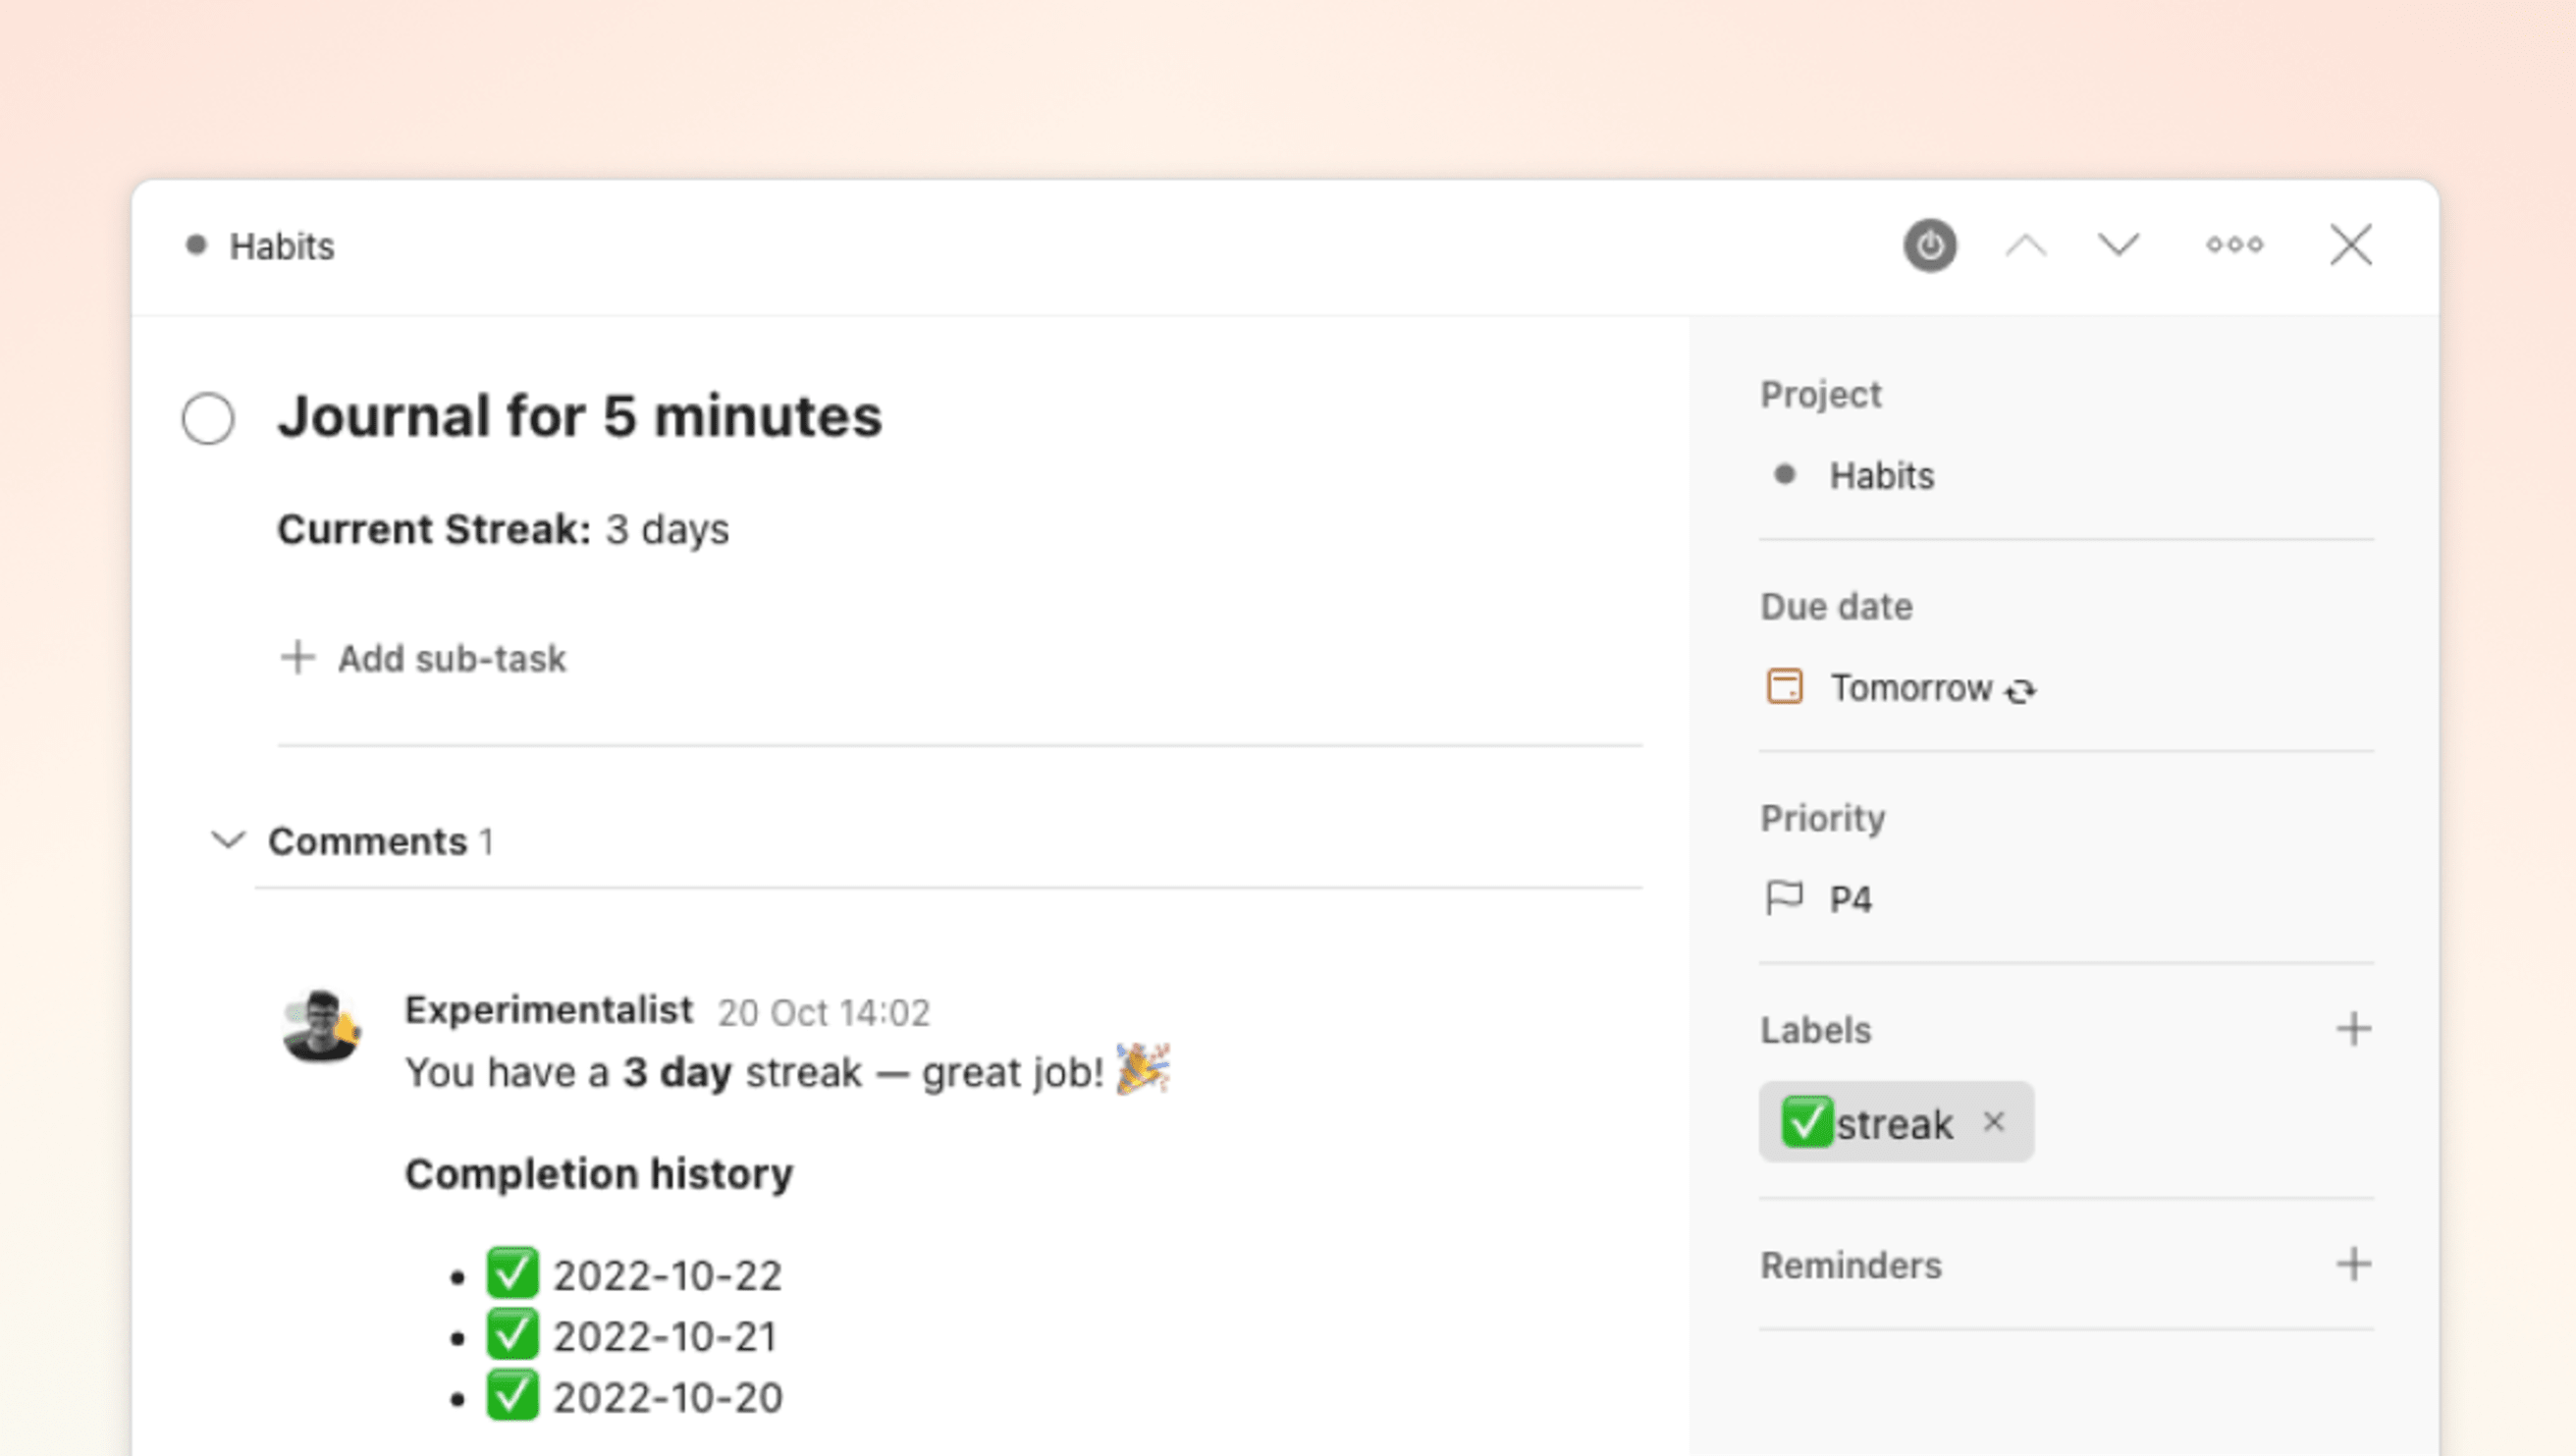Screen dimensions: 2576x1456
Task: Close the task detail panel
Action: click(x=2351, y=244)
